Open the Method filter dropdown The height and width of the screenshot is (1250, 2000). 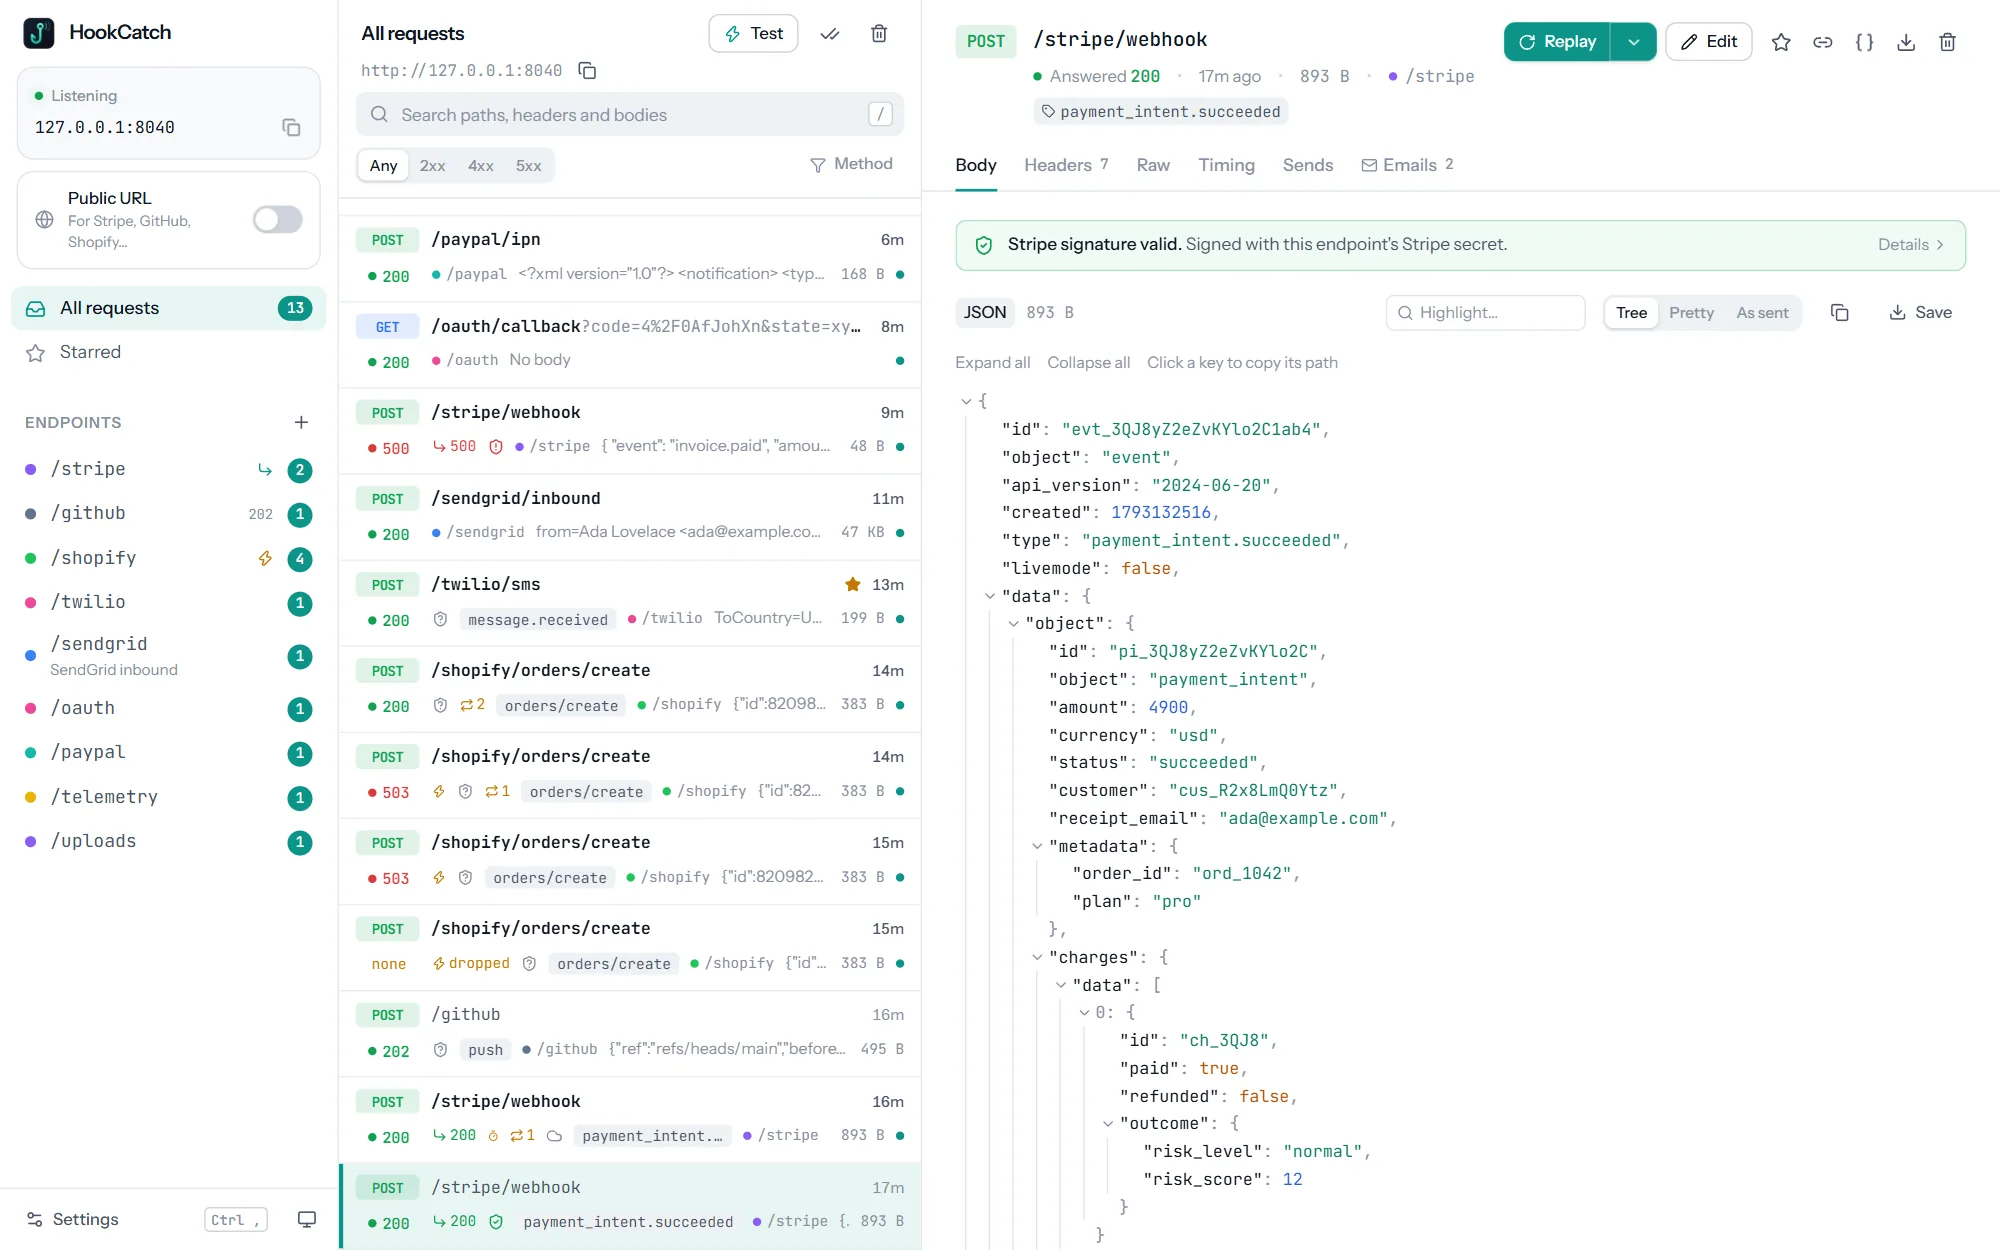pos(851,164)
